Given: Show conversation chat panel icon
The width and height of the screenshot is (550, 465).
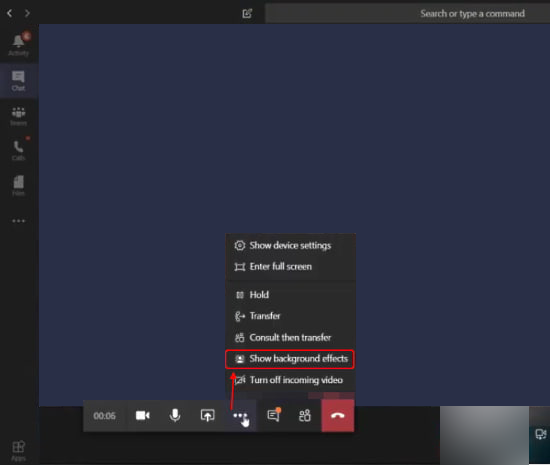Looking at the screenshot, I should [x=273, y=416].
